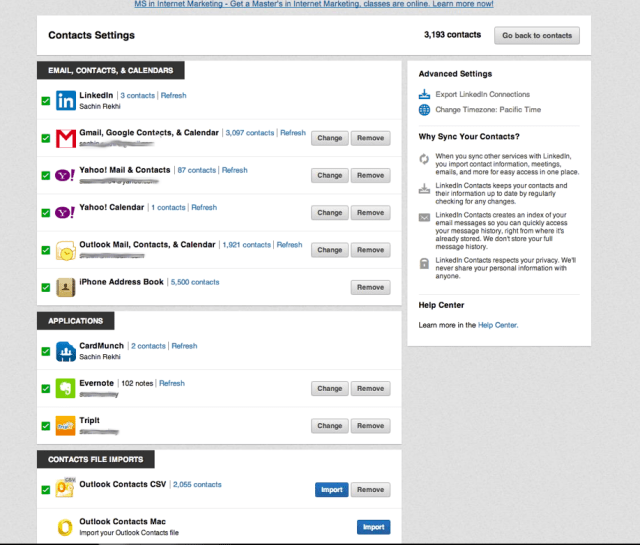
Task: Uncheck the Gmail, Google Contacts checkbox
Action: [x=46, y=138]
